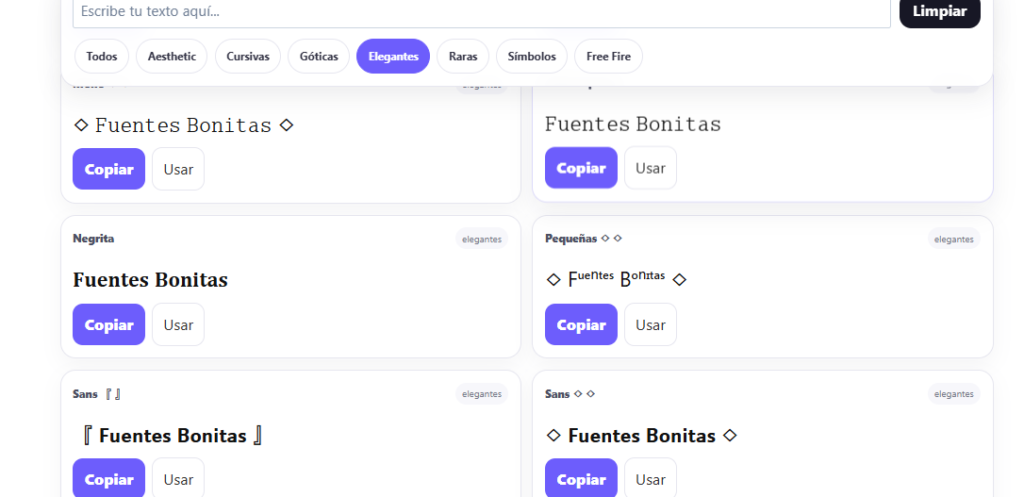Use the Sans bracketed 『』 font style
This screenshot has height=497, width=1024.
pos(178,479)
